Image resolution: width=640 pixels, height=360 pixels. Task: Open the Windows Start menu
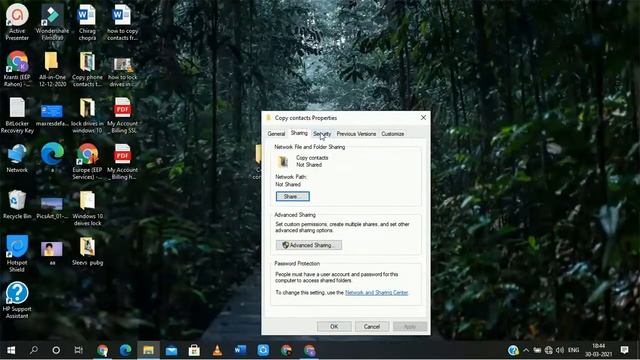click(11, 350)
